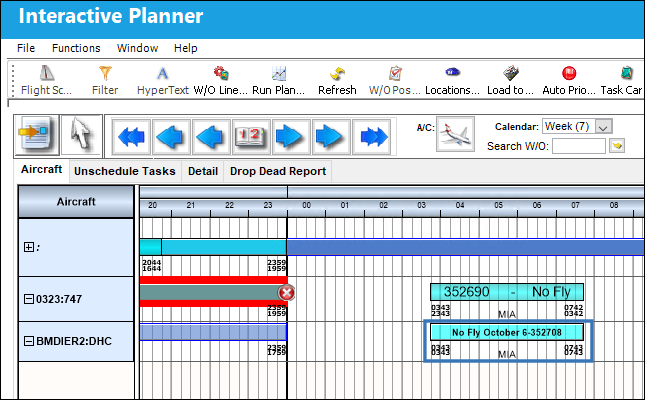Click the W/O Pos toolbar icon
645x400 pixels.
click(395, 74)
